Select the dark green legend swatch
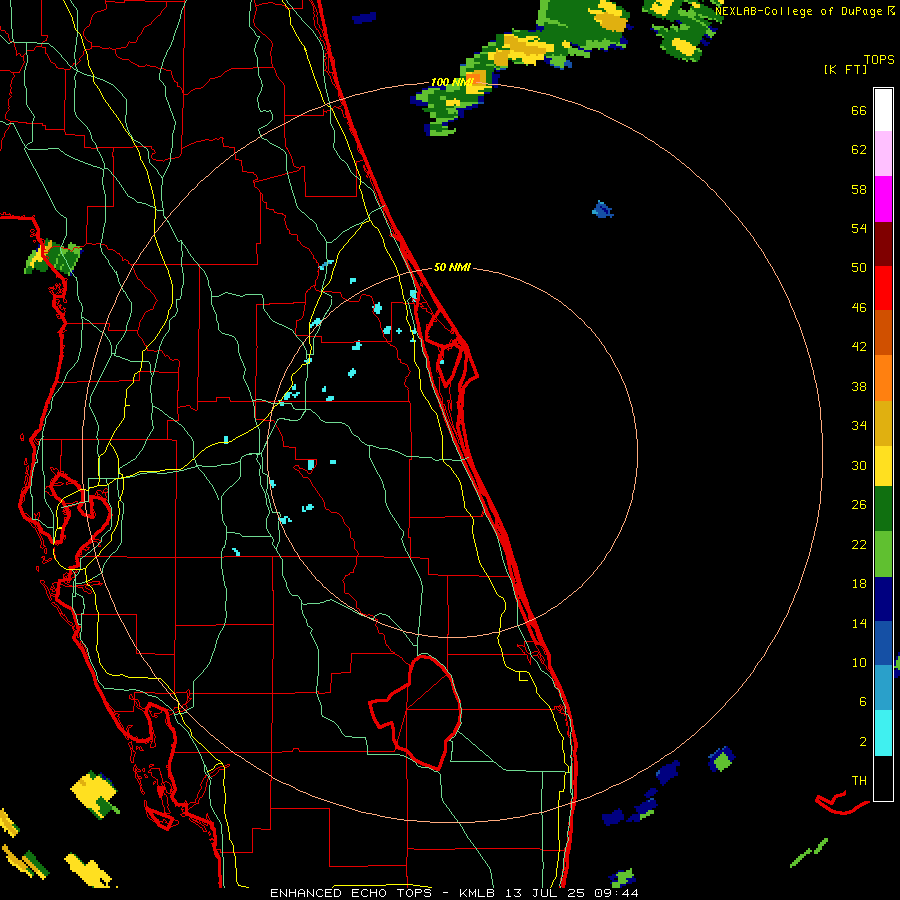This screenshot has height=900, width=900. [883, 509]
